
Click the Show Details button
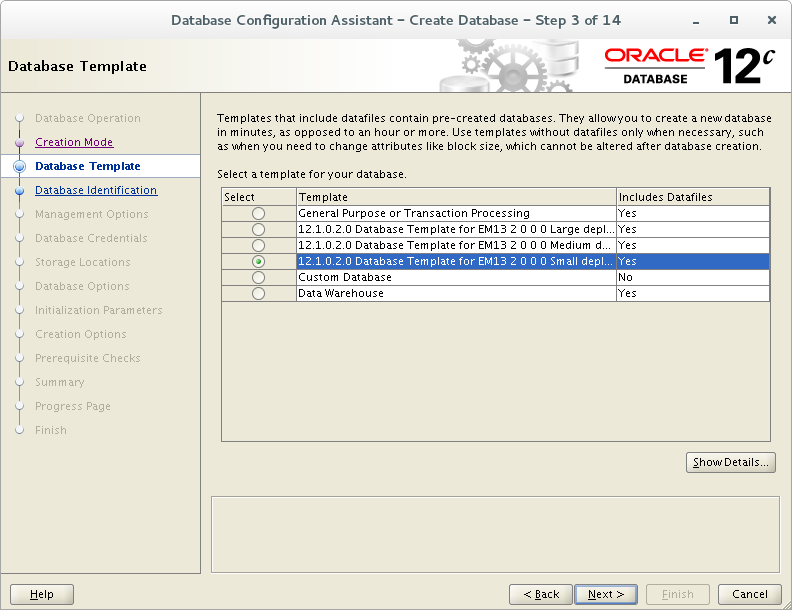[x=730, y=463]
